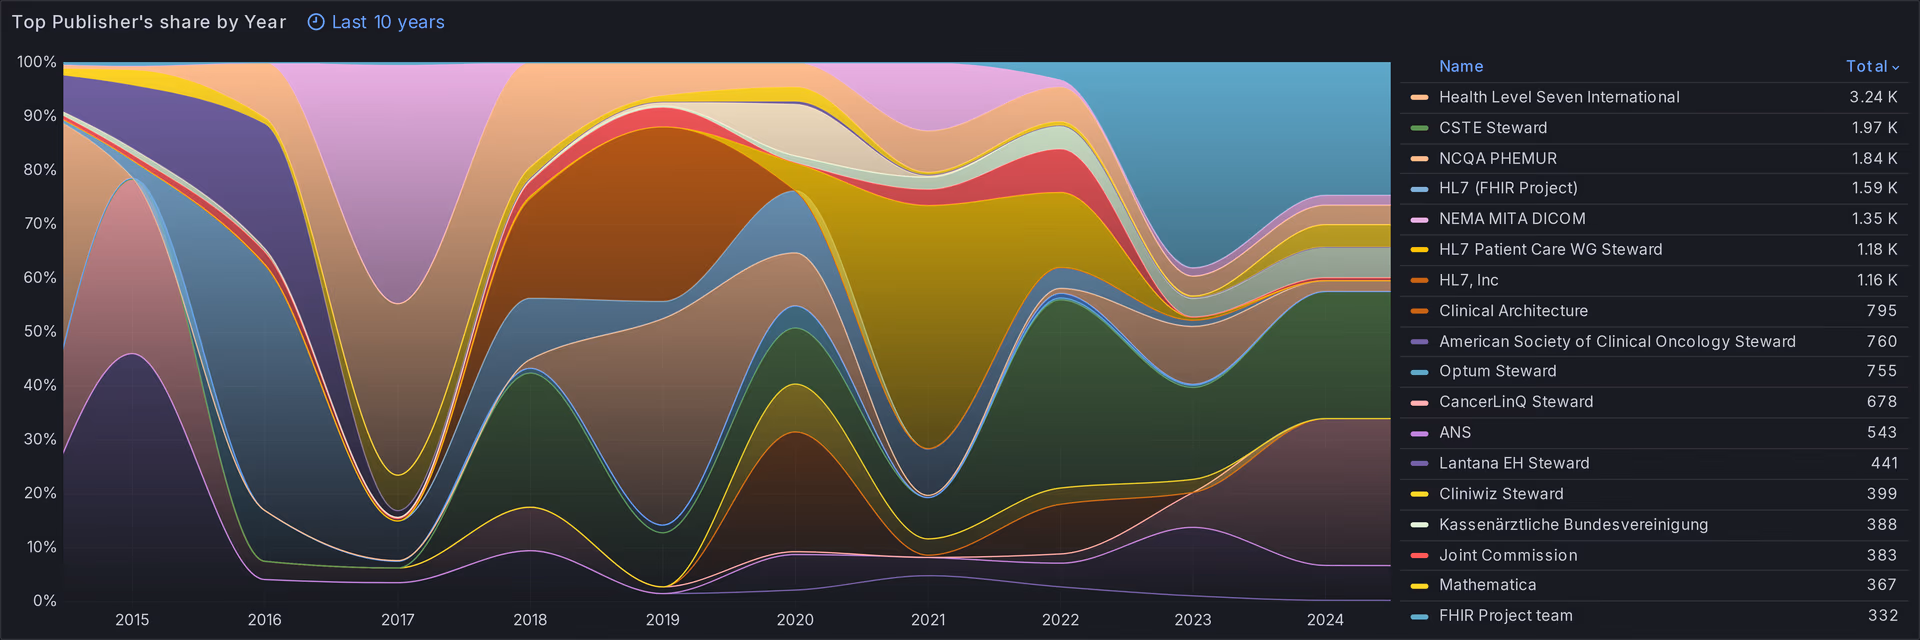Click the Clinical Architecture color marker
Viewport: 1920px width, 640px height.
1419,311
